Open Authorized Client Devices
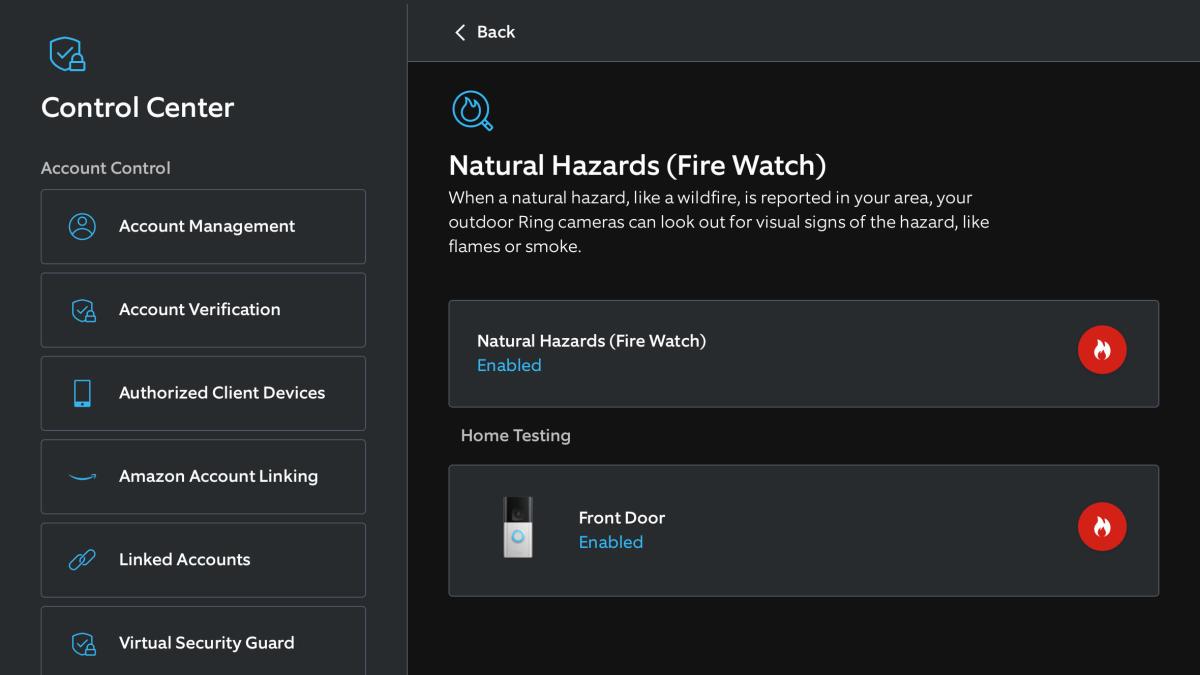The height and width of the screenshot is (675, 1200). (203, 393)
